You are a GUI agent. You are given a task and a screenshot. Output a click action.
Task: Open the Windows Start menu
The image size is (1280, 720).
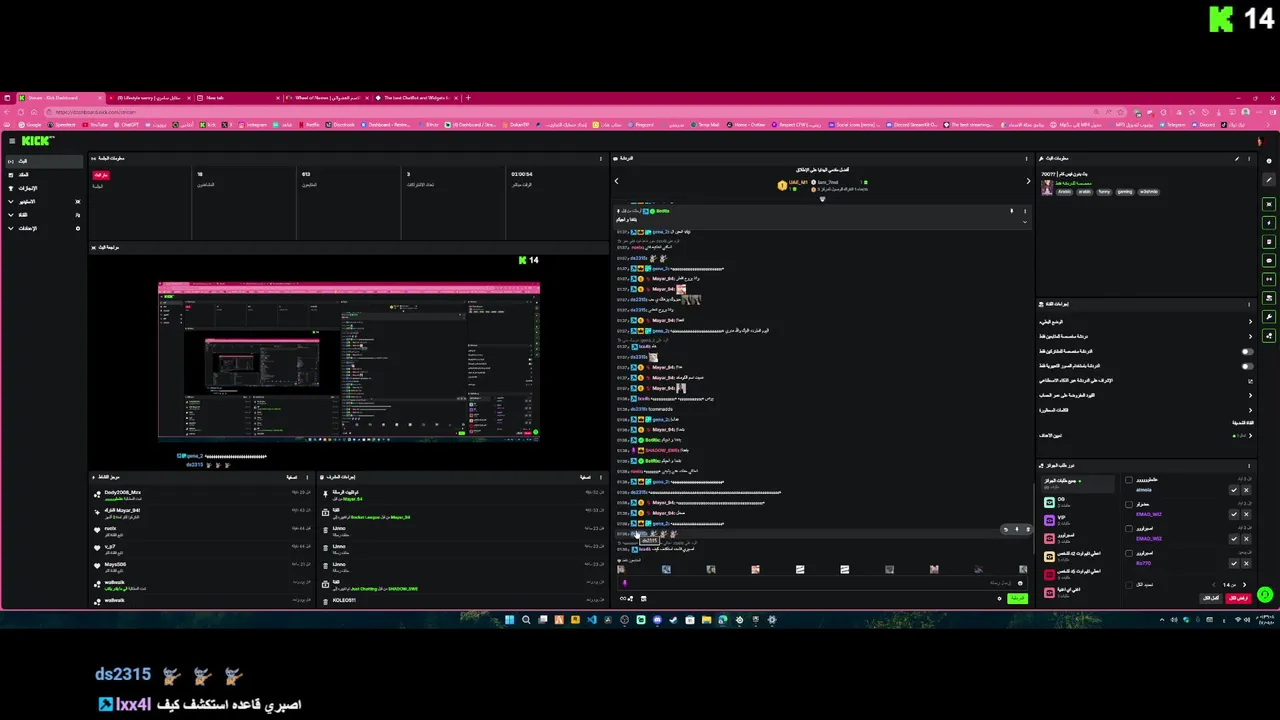click(x=509, y=620)
